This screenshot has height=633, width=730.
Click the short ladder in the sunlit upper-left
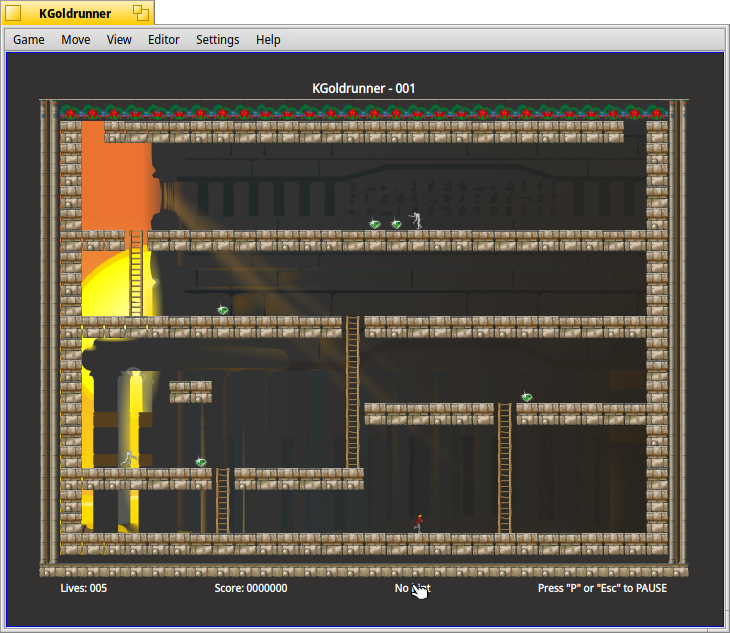pyautogui.click(x=136, y=273)
